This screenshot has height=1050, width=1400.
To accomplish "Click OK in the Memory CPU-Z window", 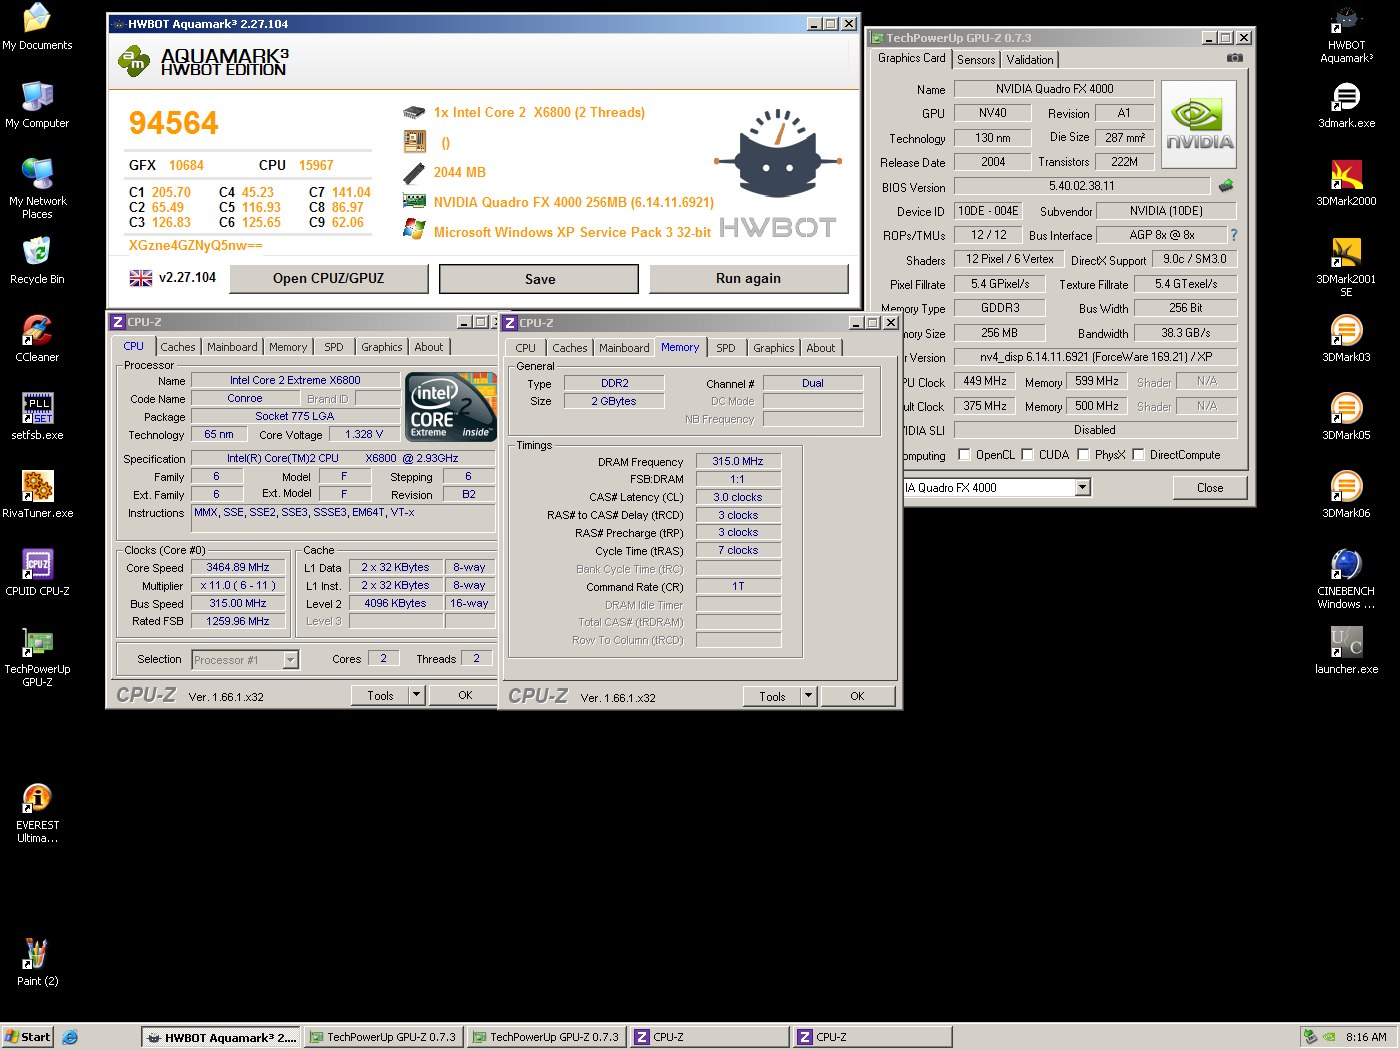I will (857, 696).
